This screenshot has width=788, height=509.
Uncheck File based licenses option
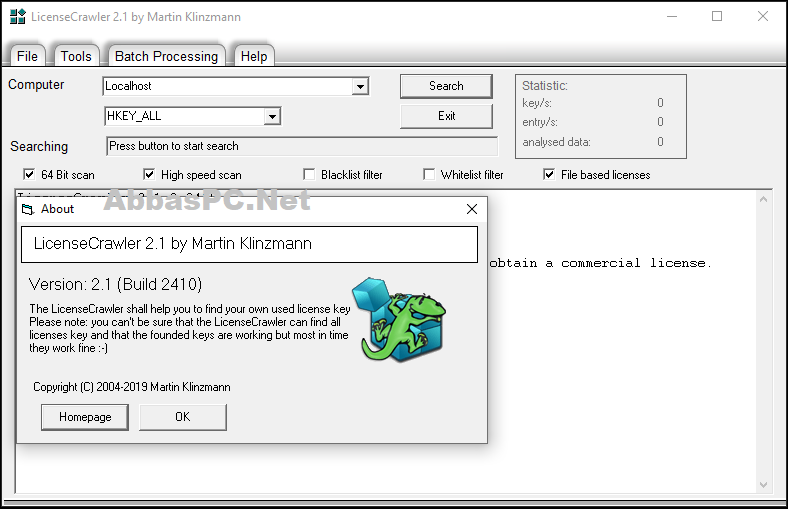point(549,174)
